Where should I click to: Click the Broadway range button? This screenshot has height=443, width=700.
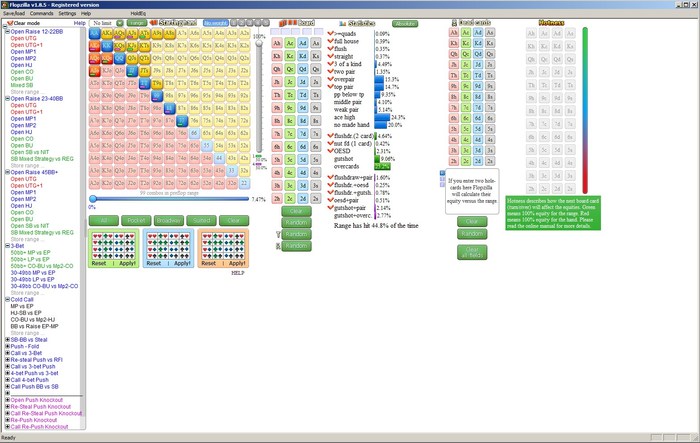(169, 221)
